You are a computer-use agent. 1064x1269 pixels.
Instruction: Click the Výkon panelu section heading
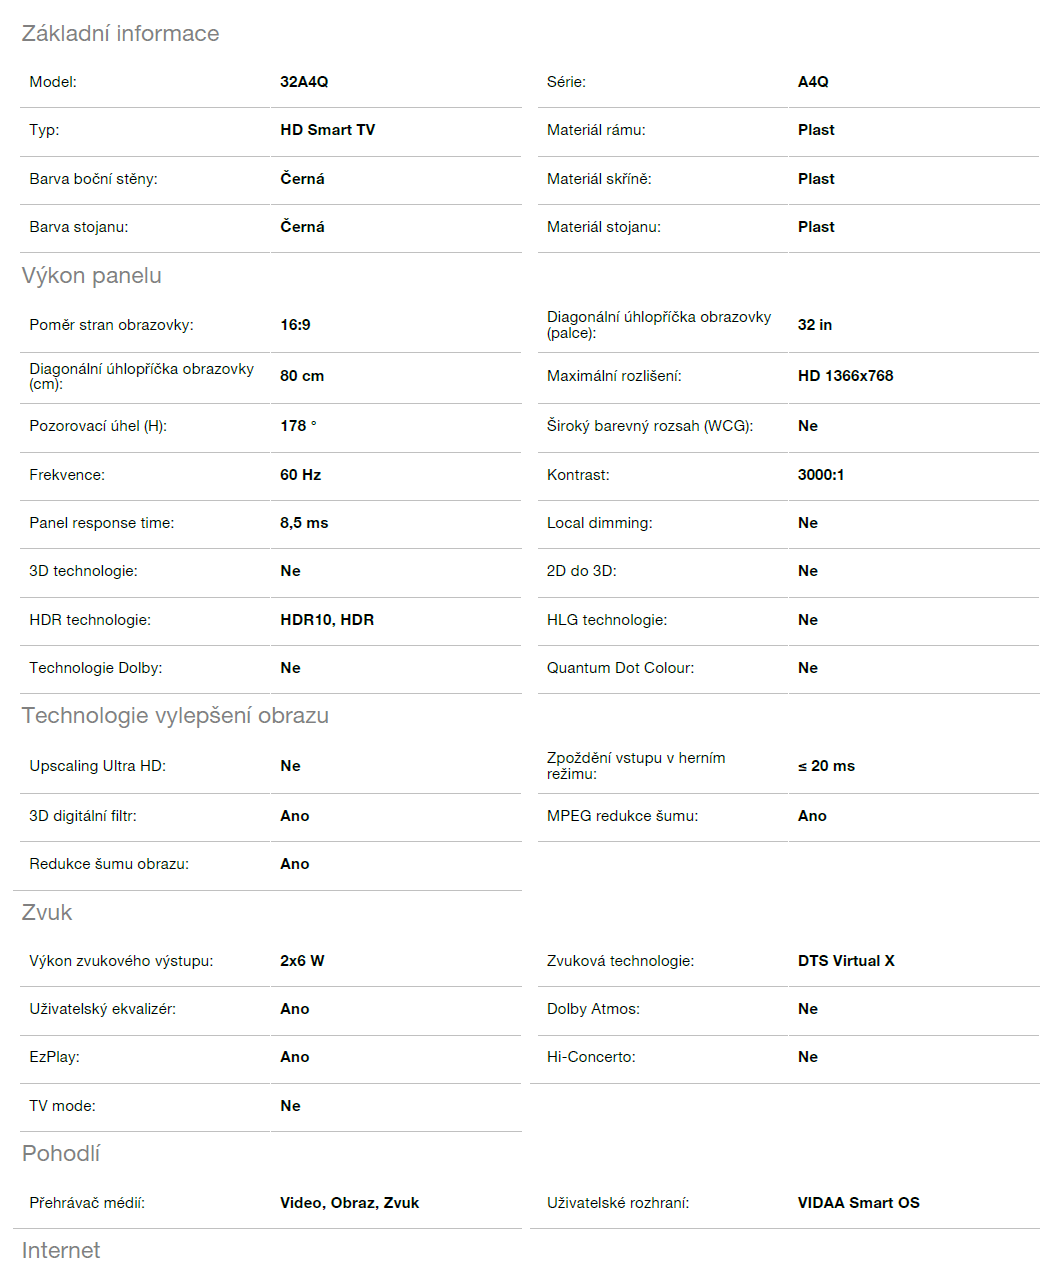coord(91,276)
